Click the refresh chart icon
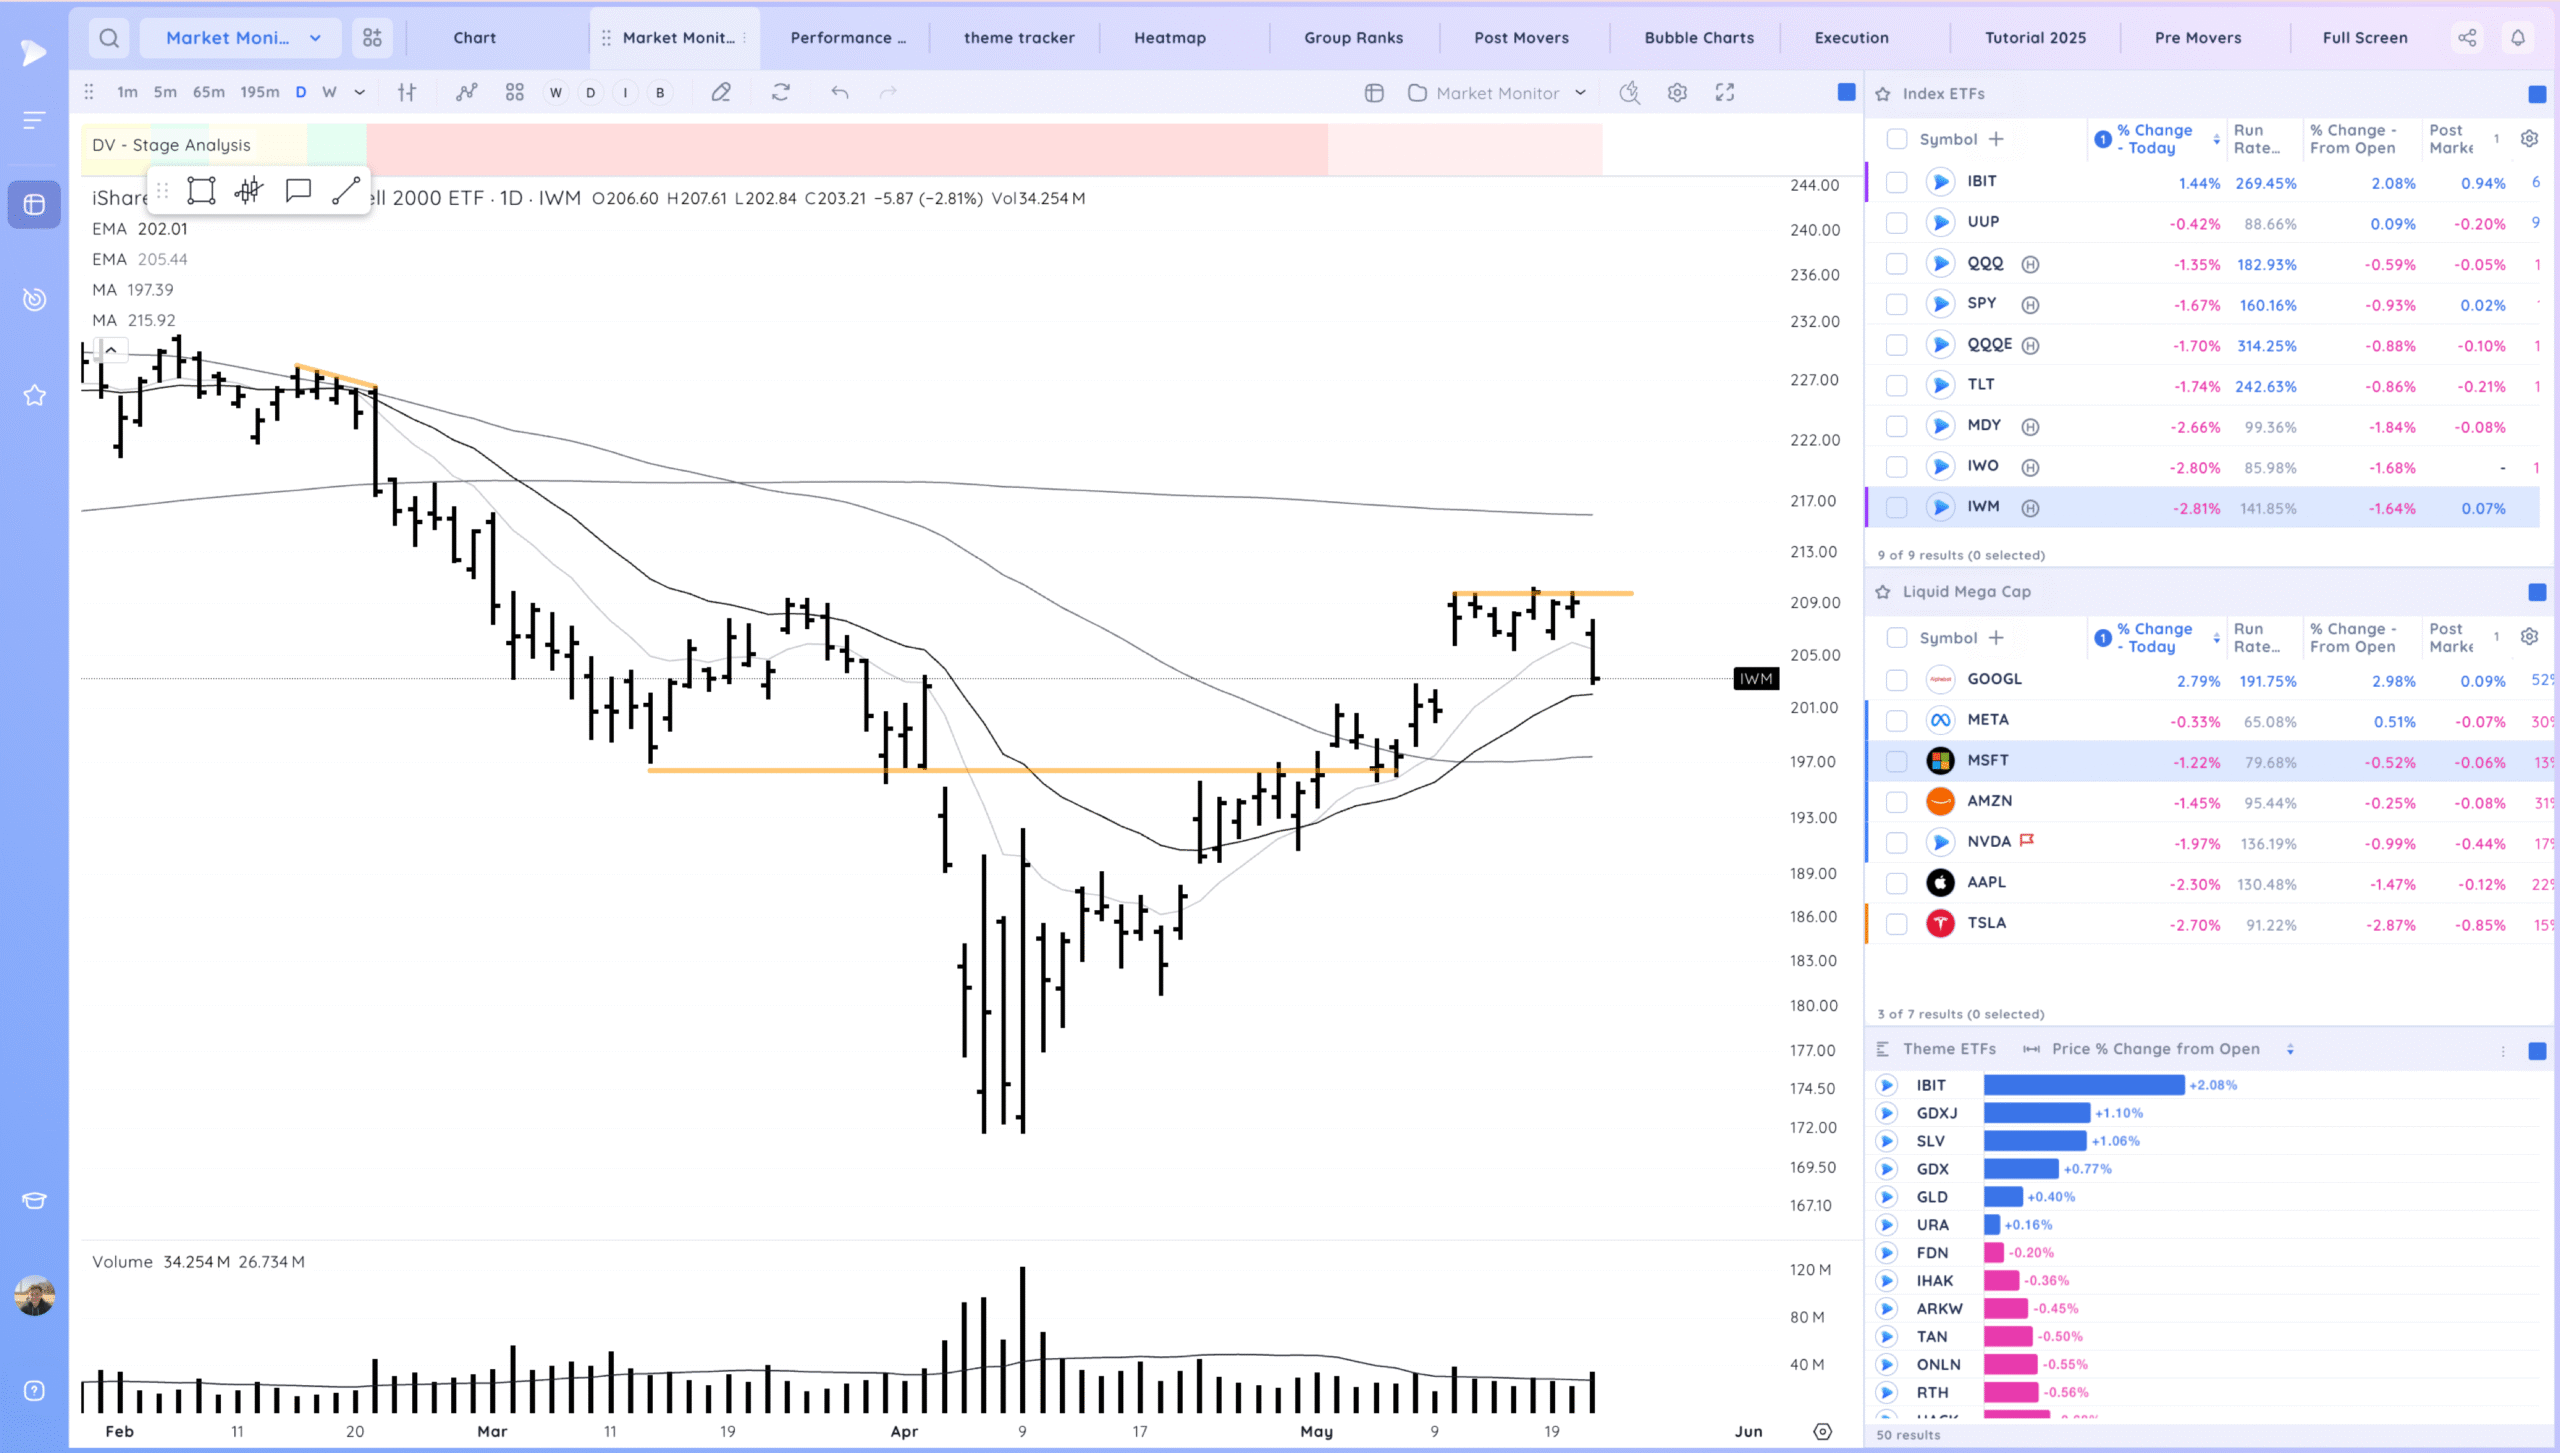This screenshot has height=1453, width=2560. pos(781,93)
